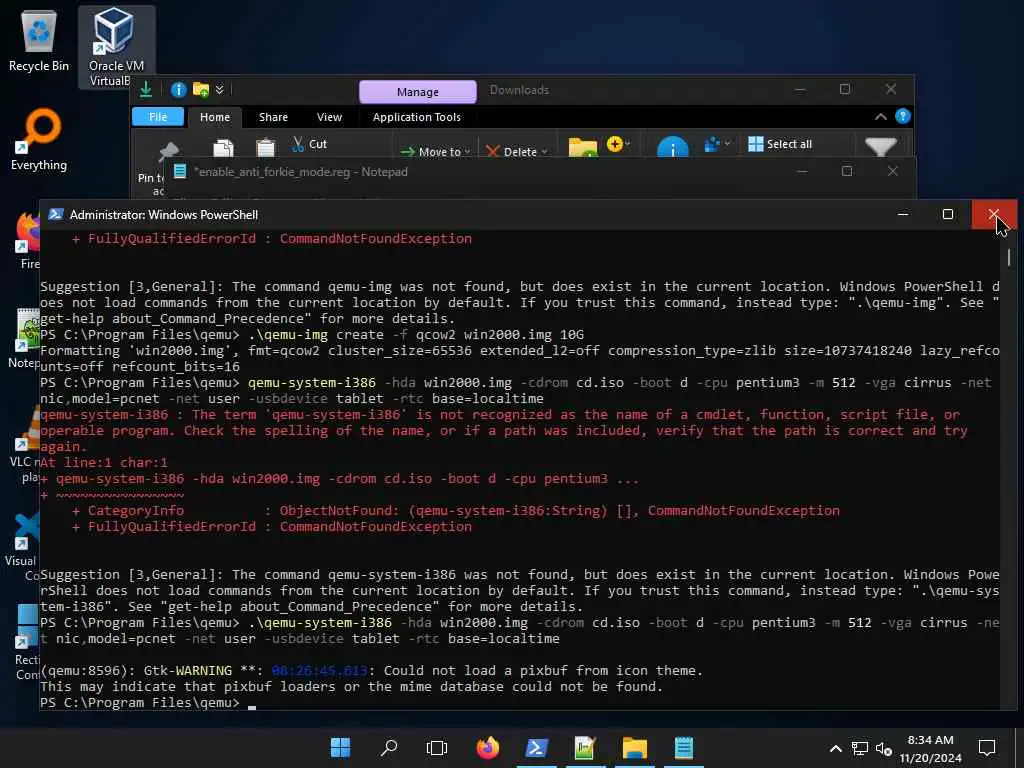
Task: Open the Share ribbon tab
Action: pos(273,117)
